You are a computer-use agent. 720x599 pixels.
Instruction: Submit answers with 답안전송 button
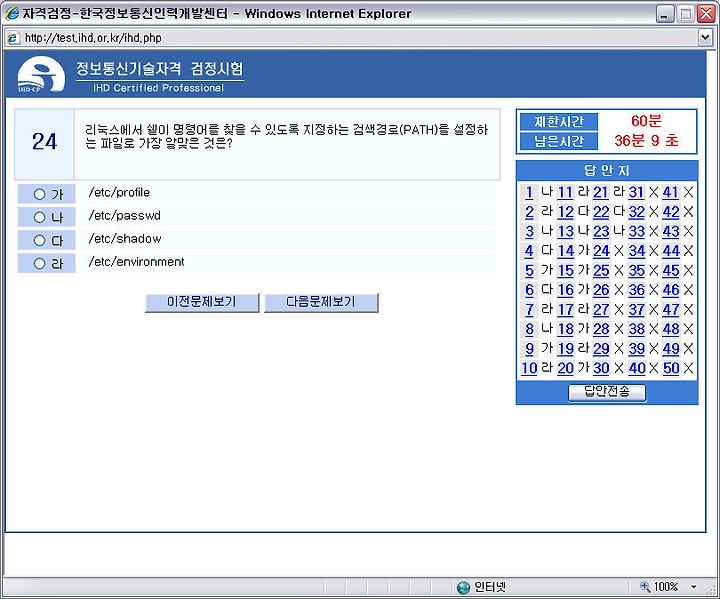[x=607, y=392]
